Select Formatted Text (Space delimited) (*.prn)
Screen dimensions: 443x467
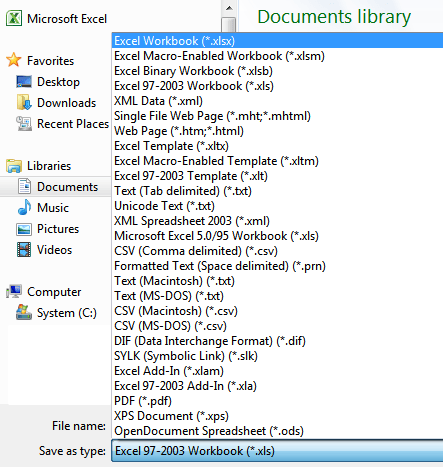pyautogui.click(x=277, y=266)
